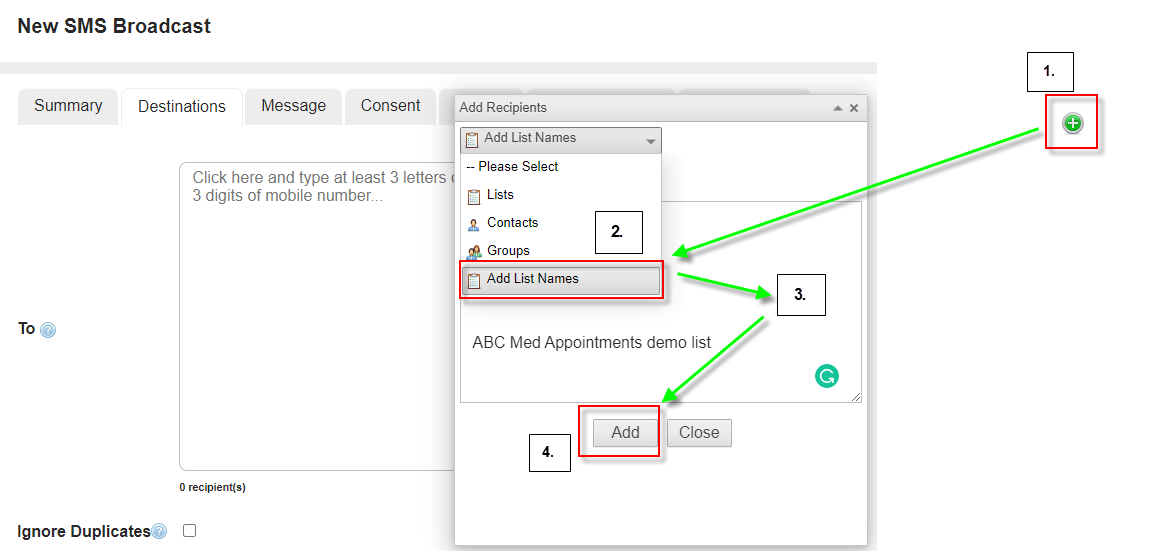Open the Add List Names dropdown
Viewport: 1159px width, 551px height.
560,139
